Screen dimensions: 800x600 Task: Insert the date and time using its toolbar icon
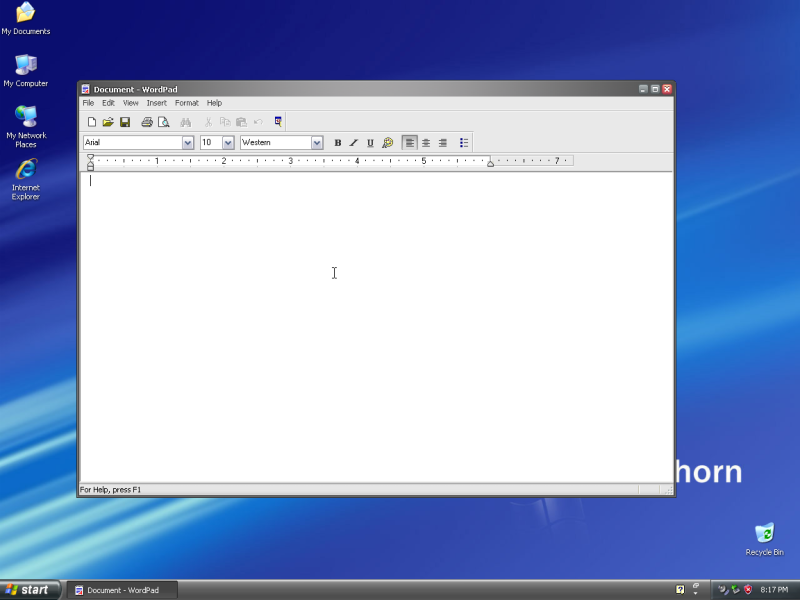pyautogui.click(x=277, y=122)
